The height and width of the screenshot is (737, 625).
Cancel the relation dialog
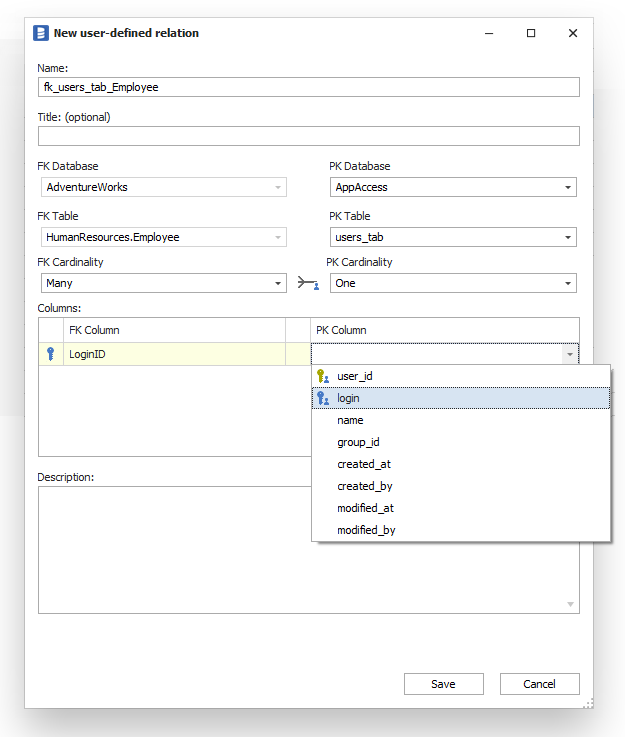tap(540, 684)
